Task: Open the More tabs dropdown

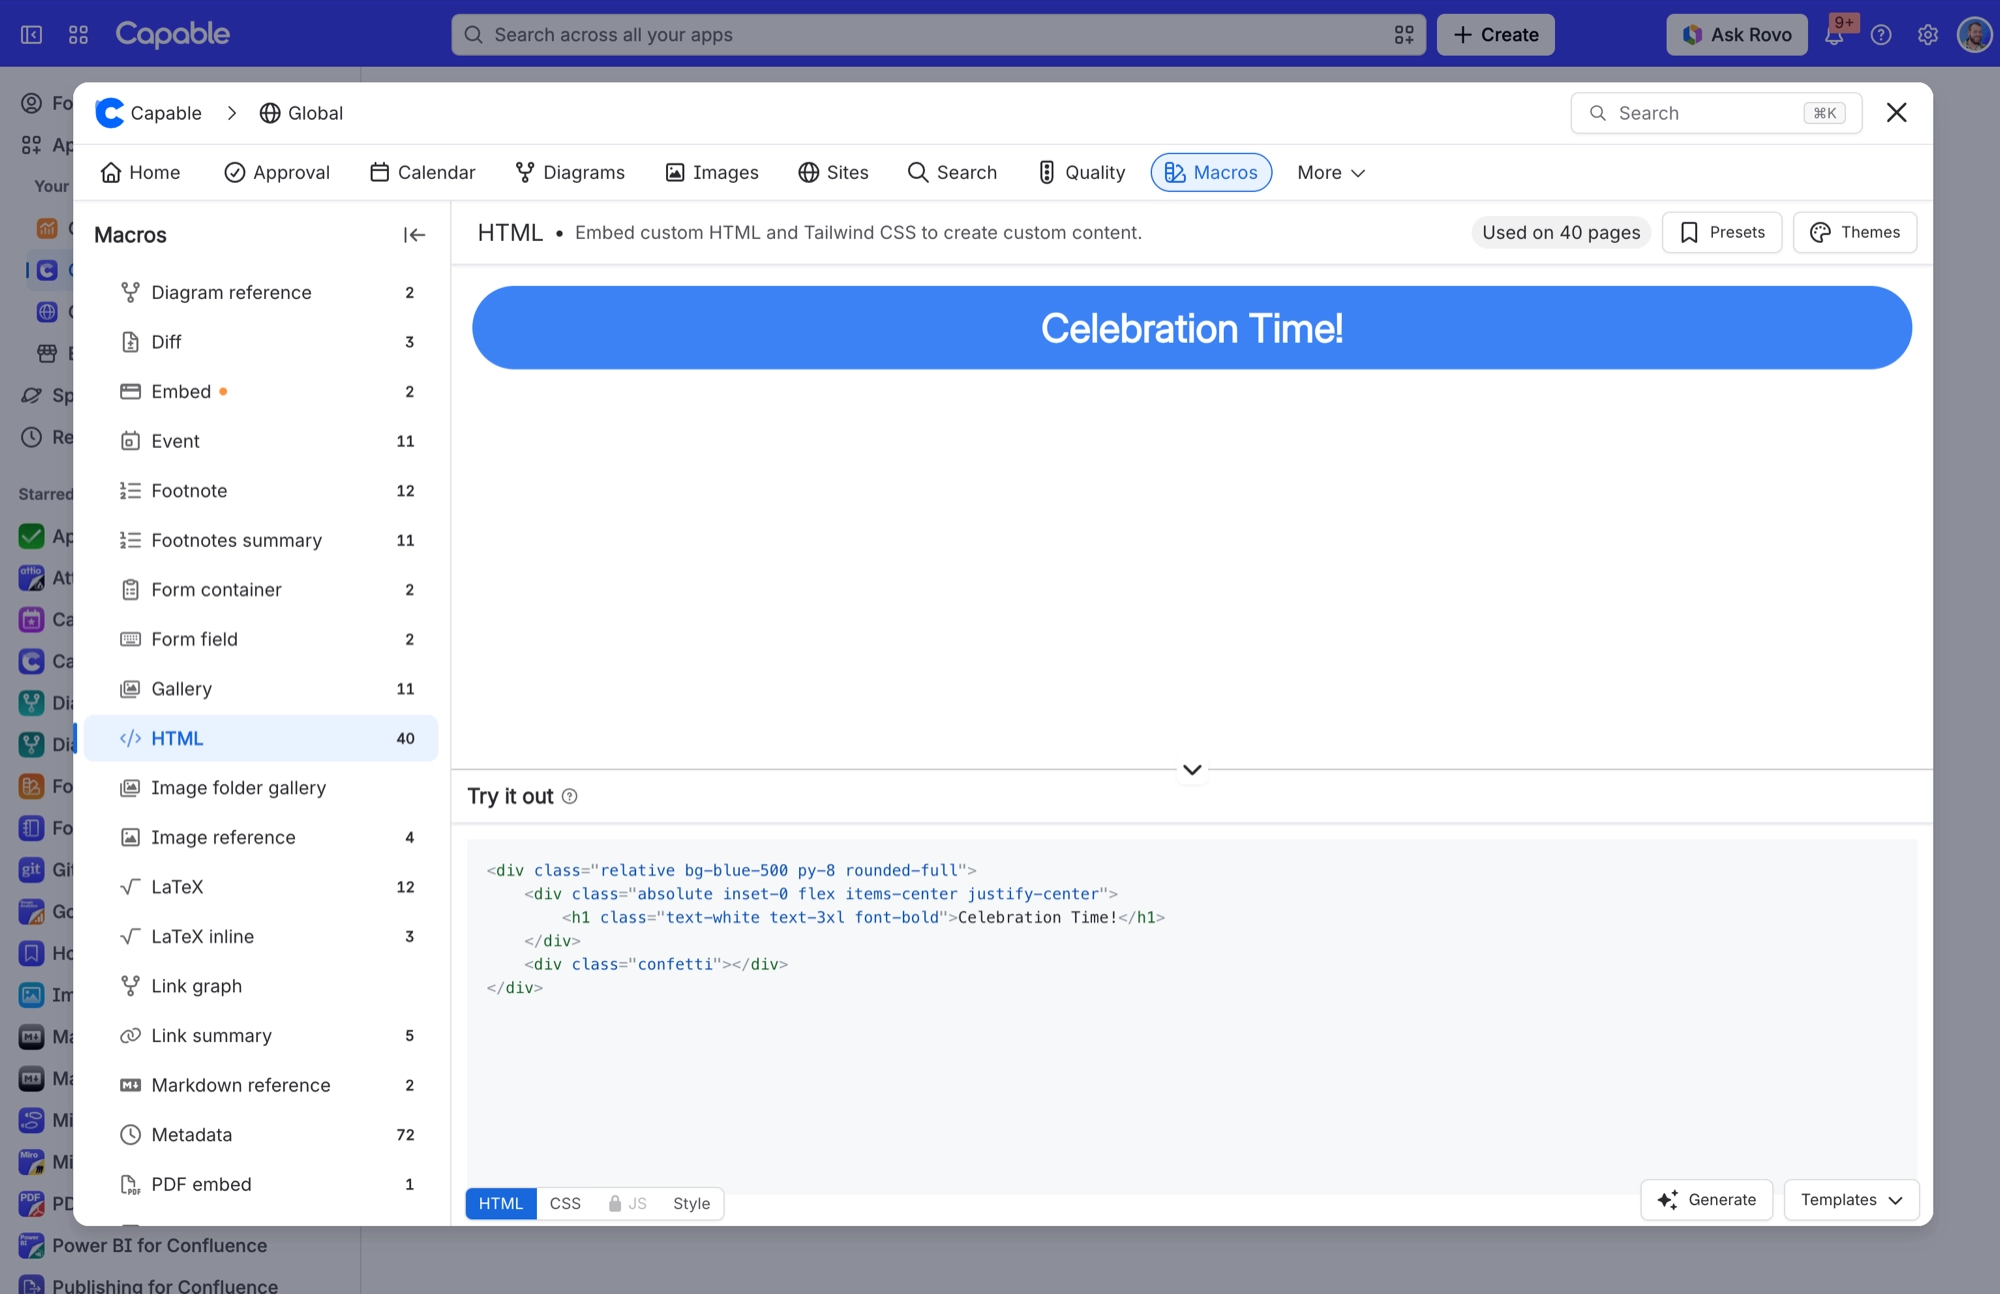Action: coord(1331,172)
